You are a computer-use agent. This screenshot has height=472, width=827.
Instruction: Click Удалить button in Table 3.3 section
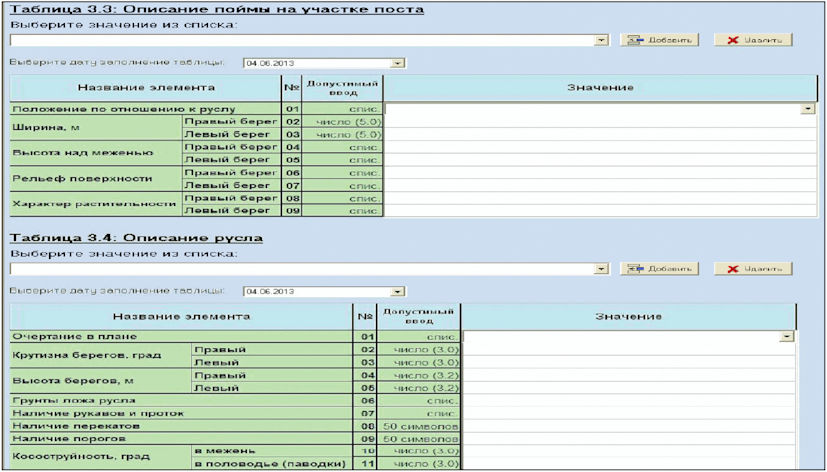pyautogui.click(x=752, y=40)
